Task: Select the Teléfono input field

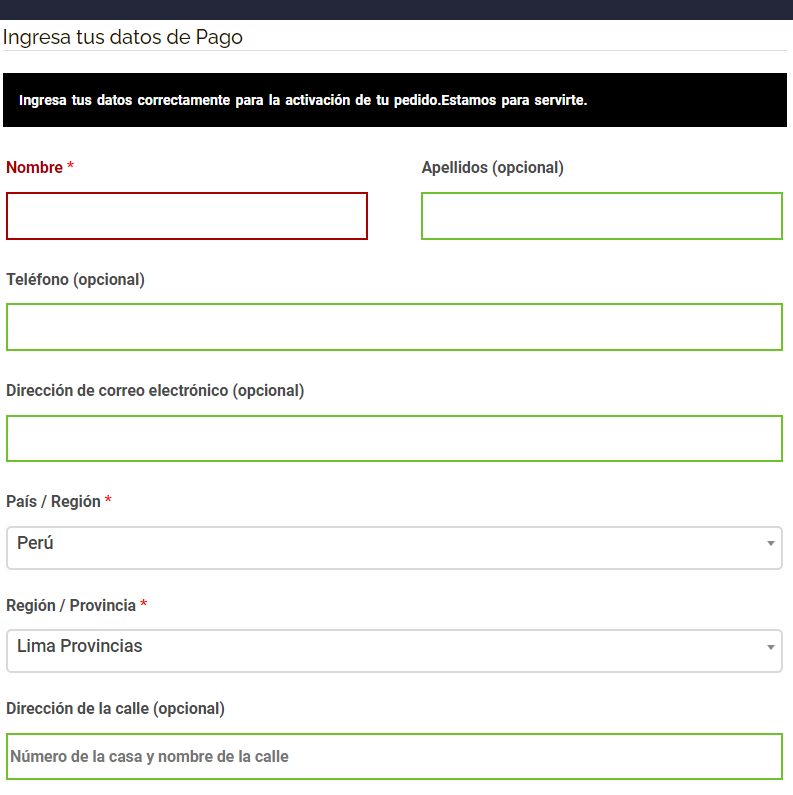Action: point(394,327)
